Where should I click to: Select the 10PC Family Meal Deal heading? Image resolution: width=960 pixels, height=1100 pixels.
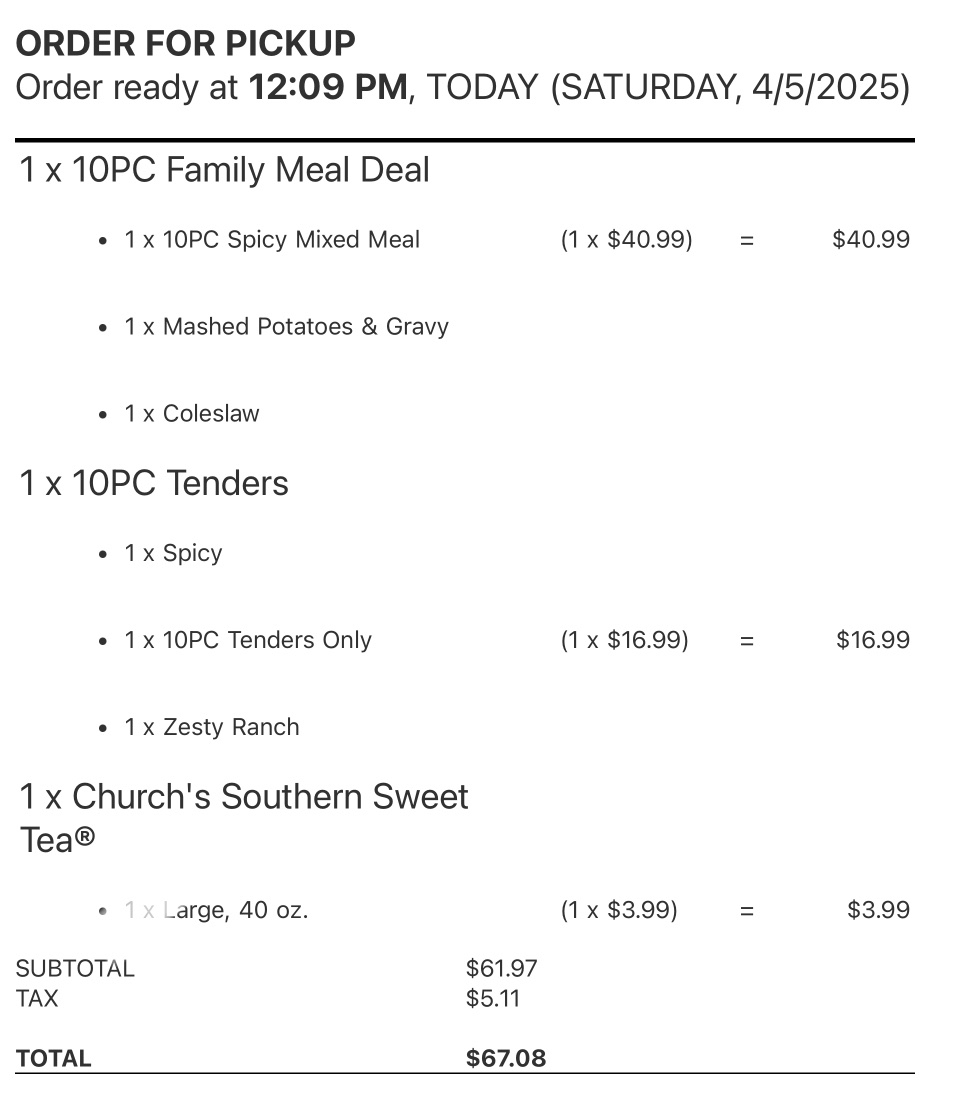coord(225,170)
